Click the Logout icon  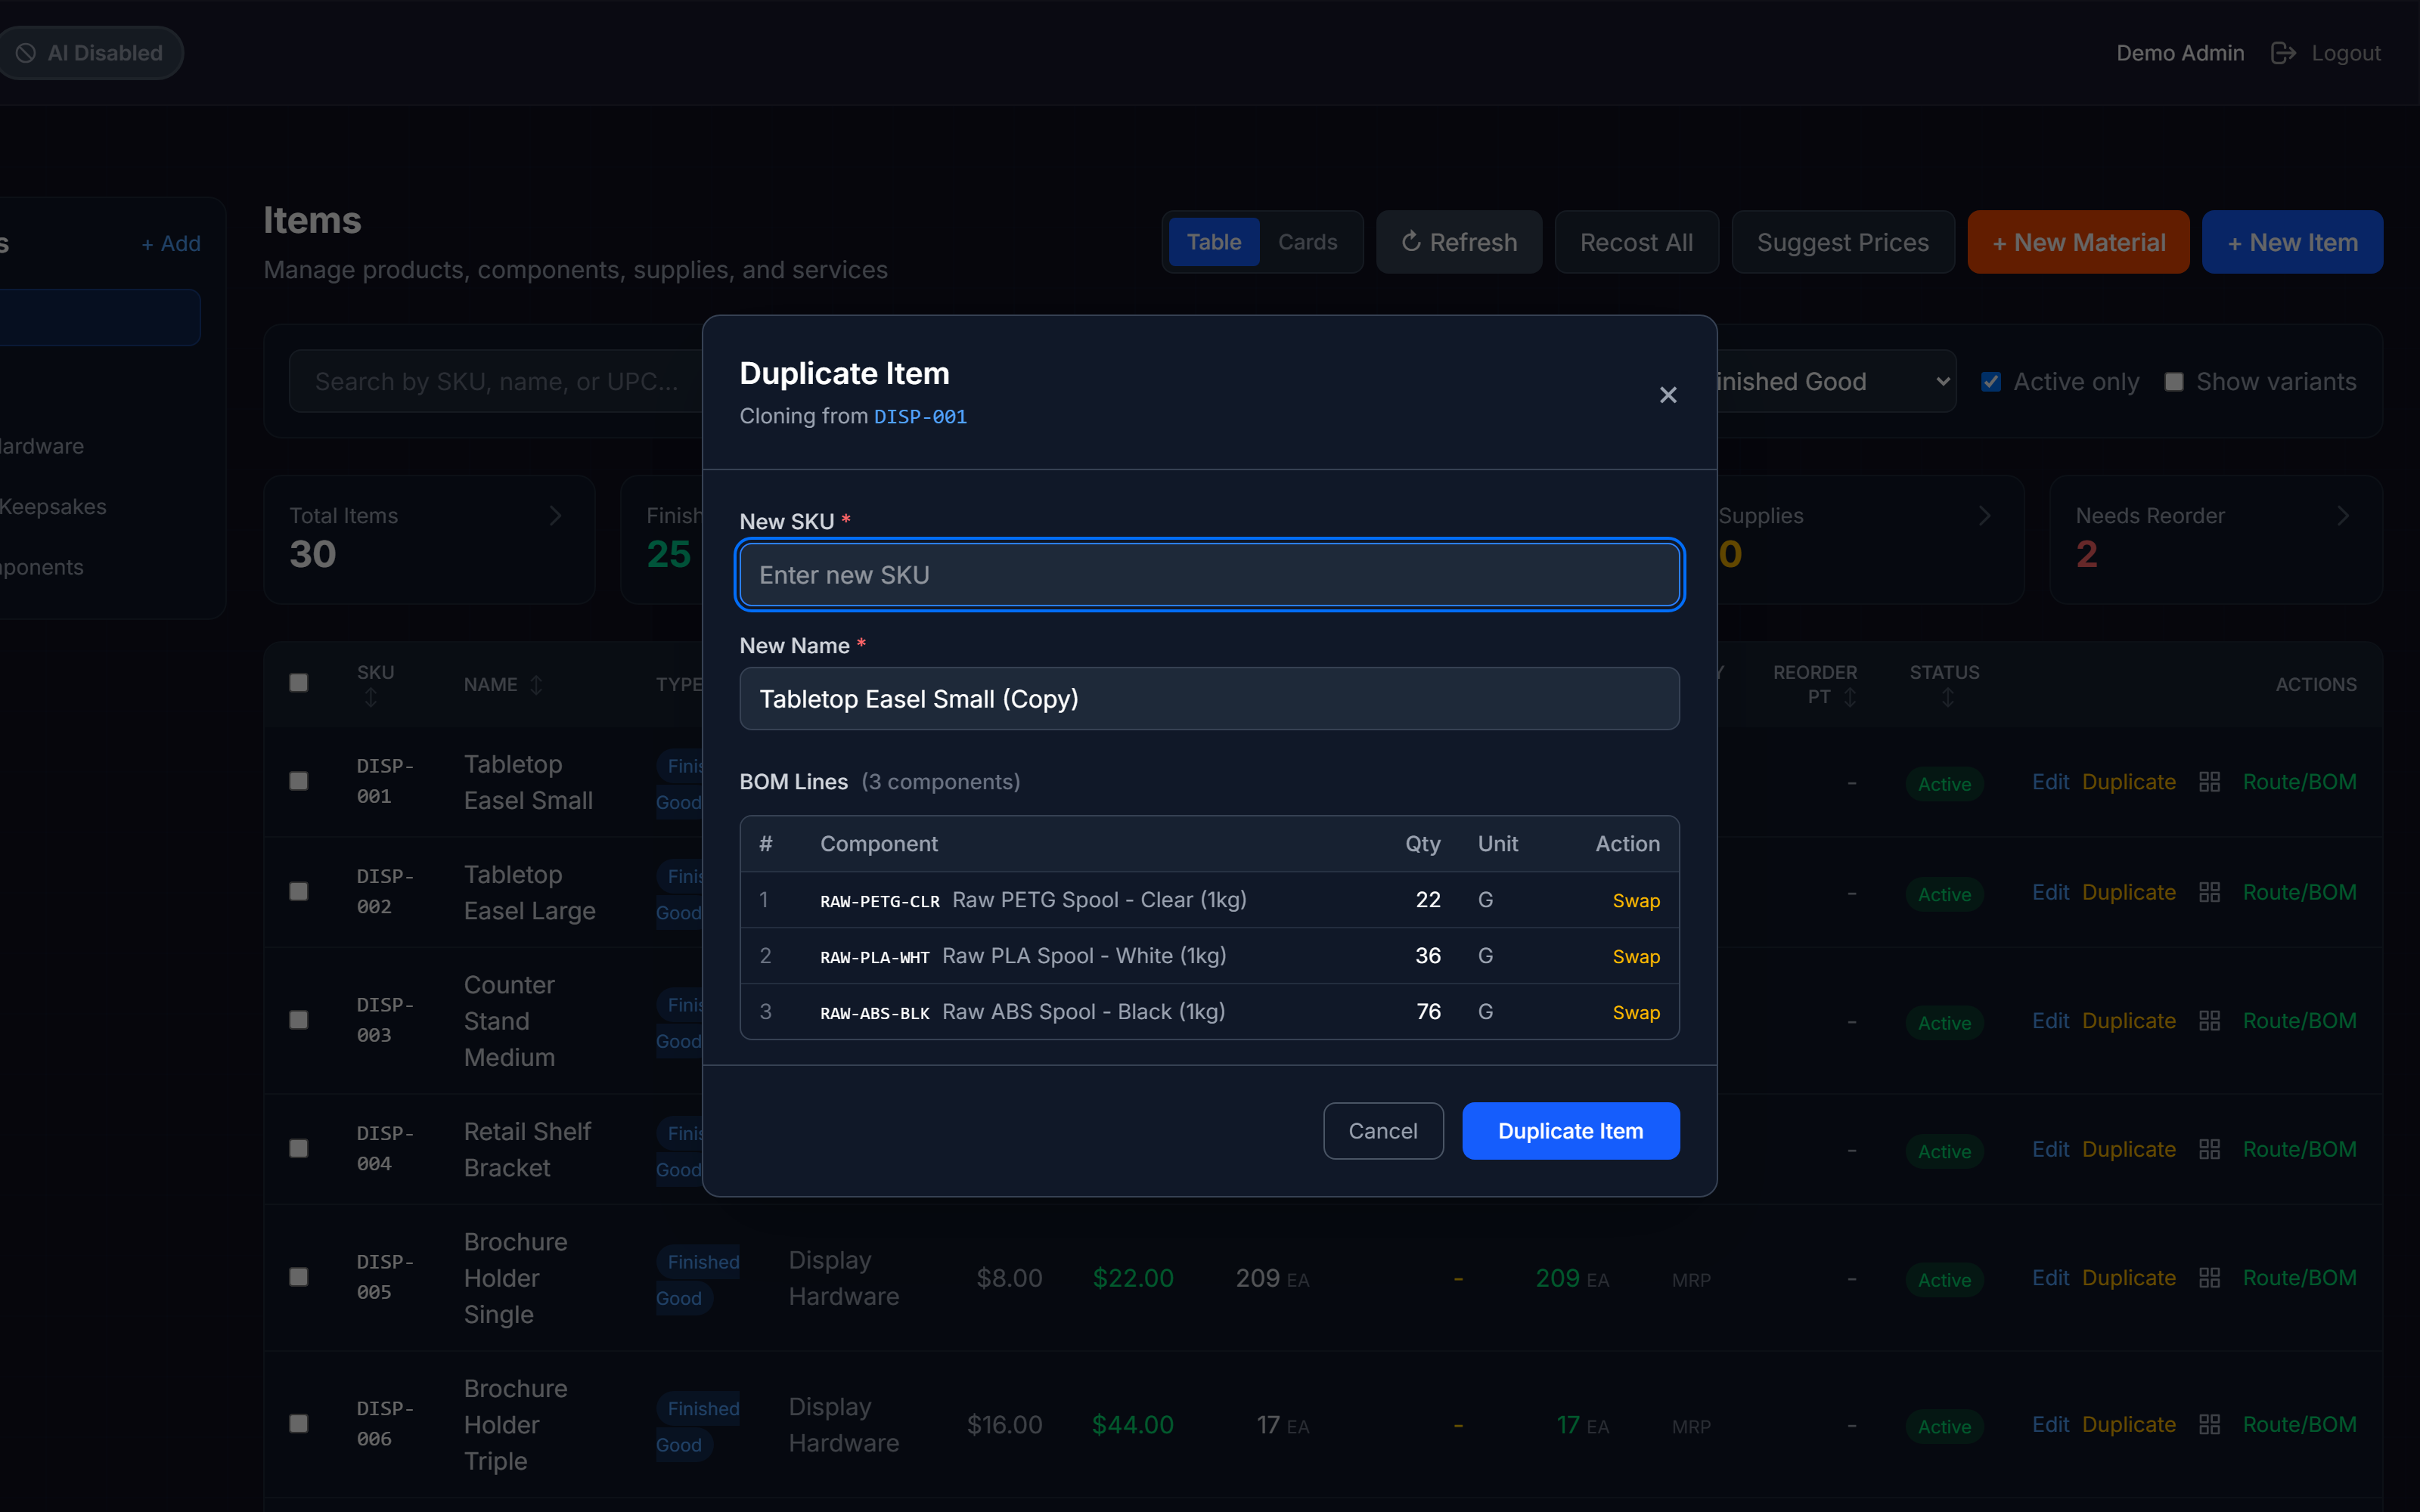coord(2283,53)
